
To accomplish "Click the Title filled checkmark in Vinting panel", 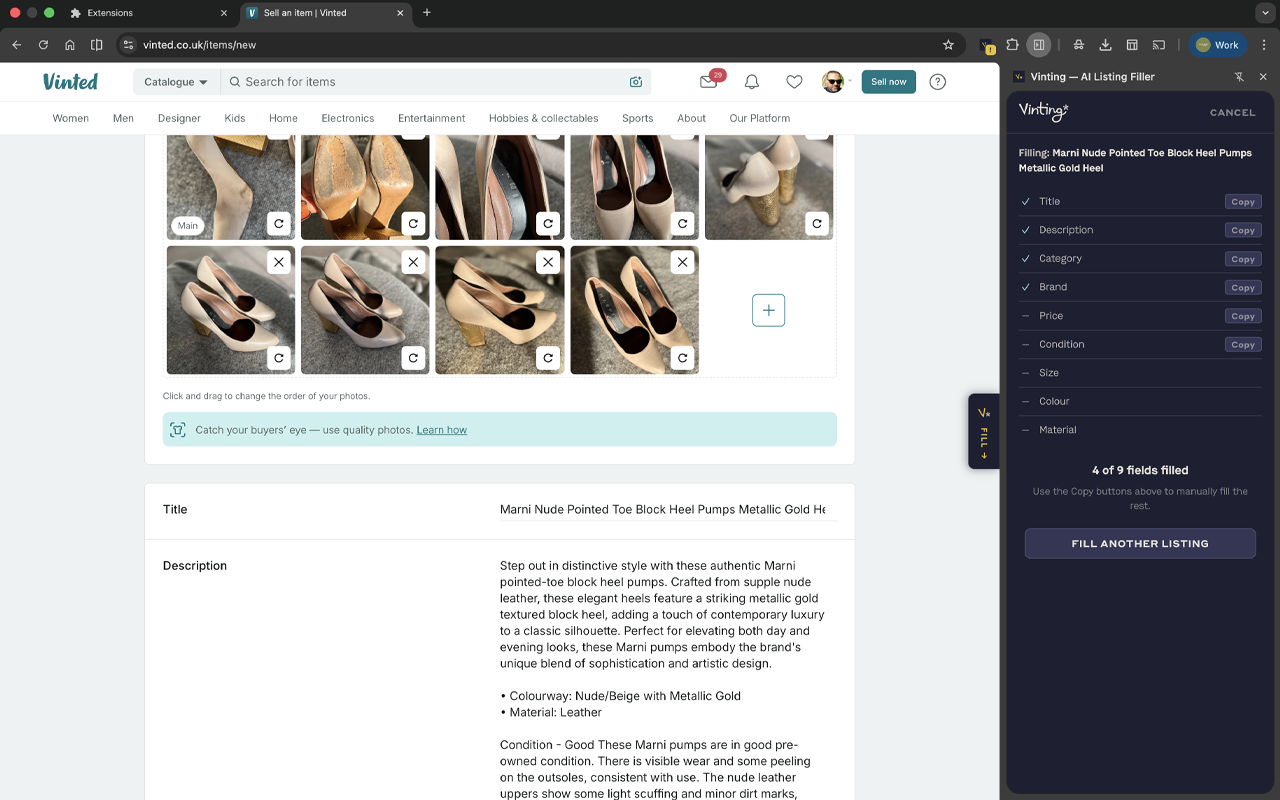I will [1025, 201].
